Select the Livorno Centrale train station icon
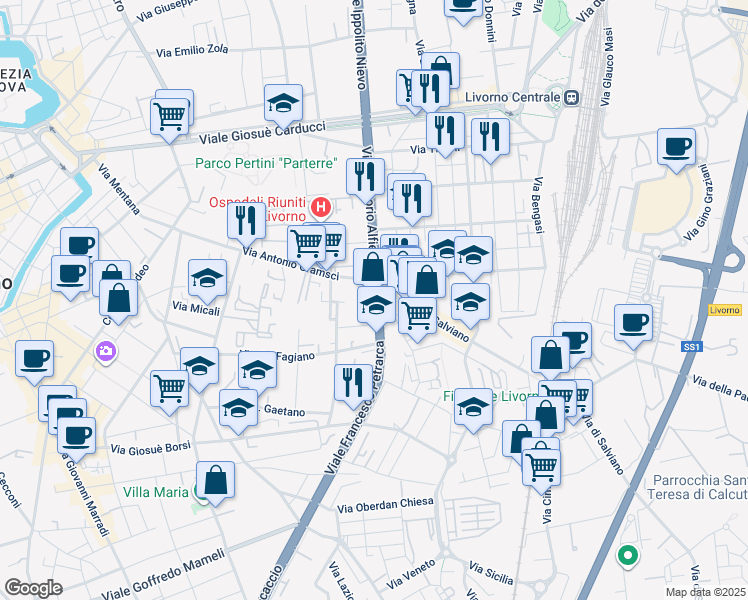Viewport: 748px width, 600px height. [x=571, y=98]
